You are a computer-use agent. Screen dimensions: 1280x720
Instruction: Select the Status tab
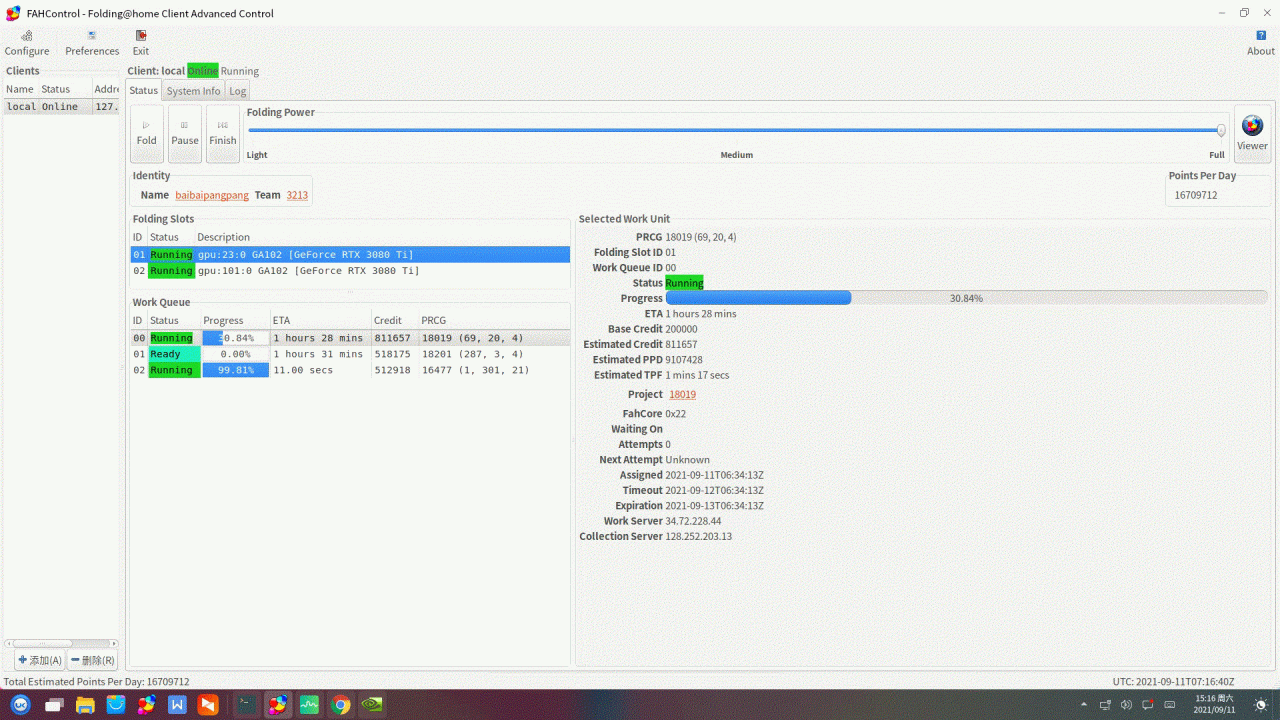[x=144, y=90]
